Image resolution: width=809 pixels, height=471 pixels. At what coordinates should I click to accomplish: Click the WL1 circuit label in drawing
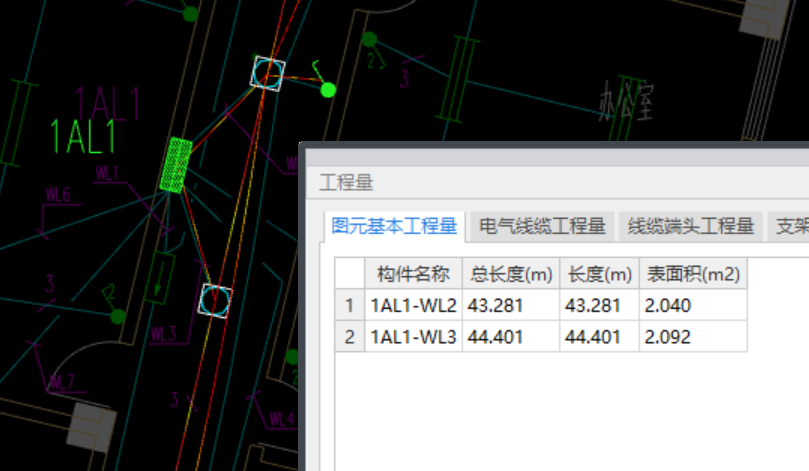tap(107, 173)
